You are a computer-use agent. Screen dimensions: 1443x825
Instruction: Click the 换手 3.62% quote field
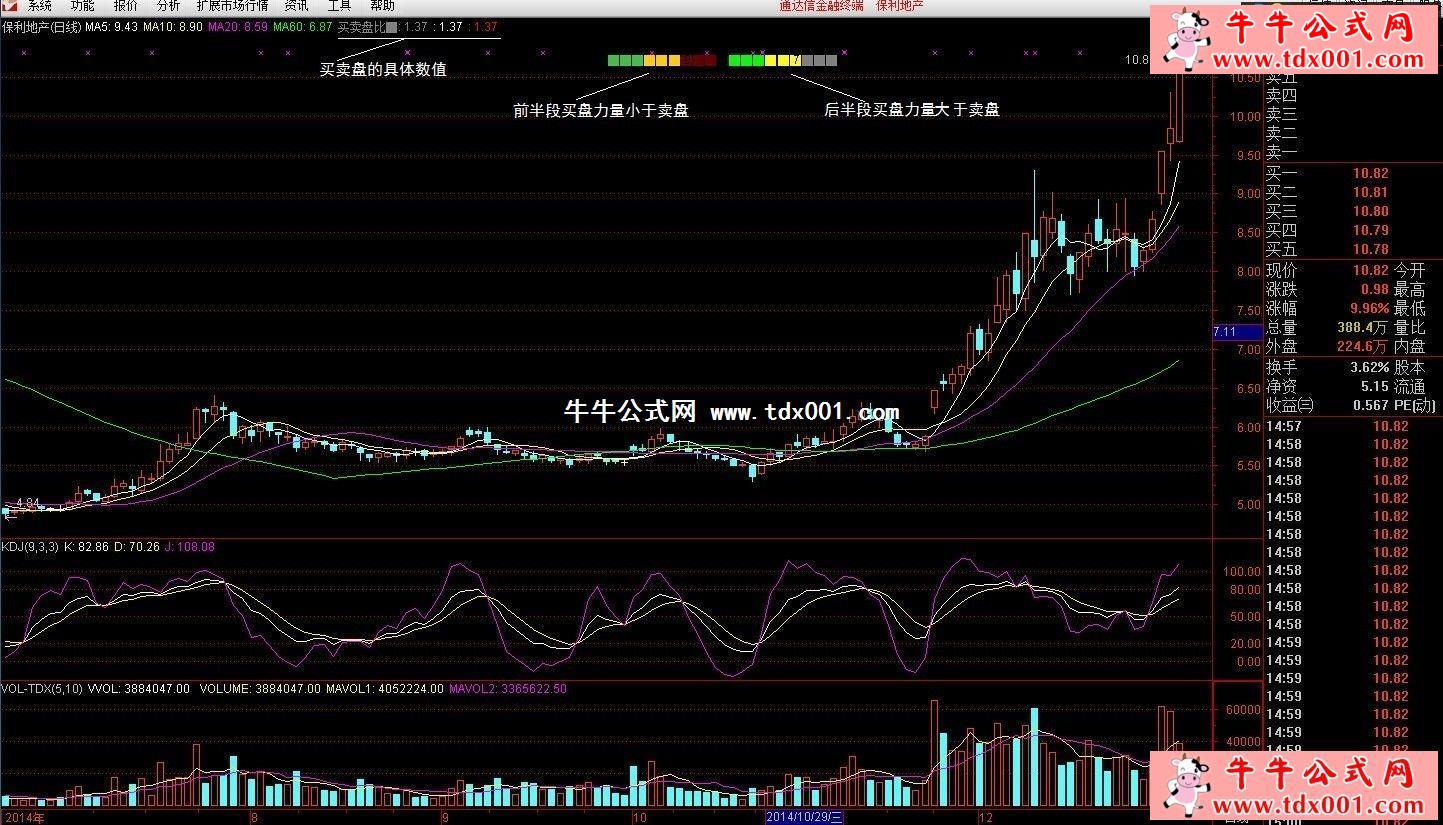click(x=1328, y=367)
